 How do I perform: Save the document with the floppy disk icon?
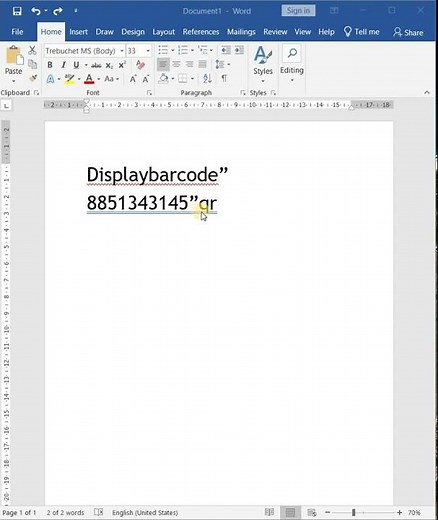click(17, 11)
